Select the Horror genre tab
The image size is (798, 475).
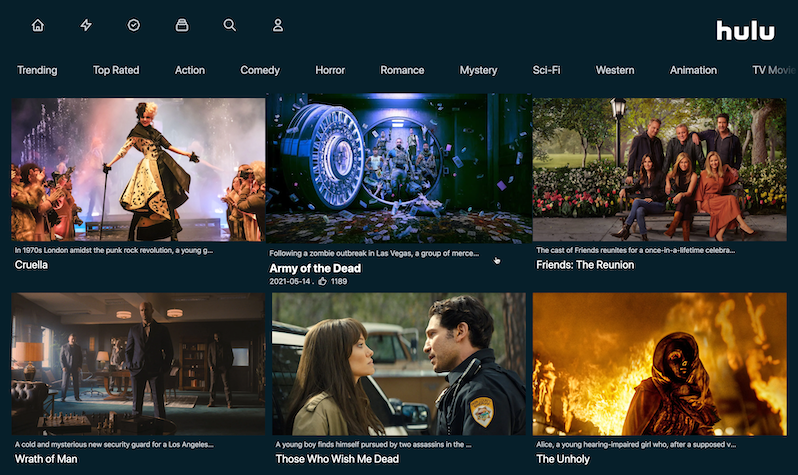pyautogui.click(x=330, y=70)
